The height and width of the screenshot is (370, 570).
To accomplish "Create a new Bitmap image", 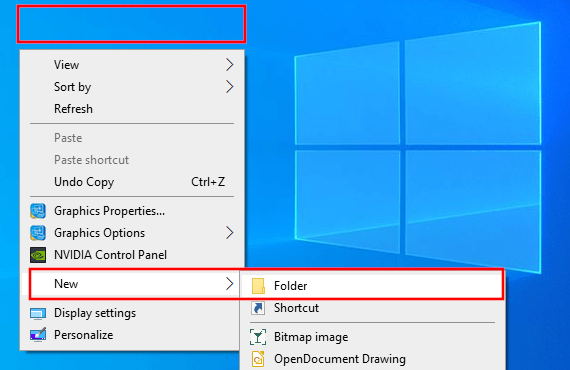I will coord(372,337).
